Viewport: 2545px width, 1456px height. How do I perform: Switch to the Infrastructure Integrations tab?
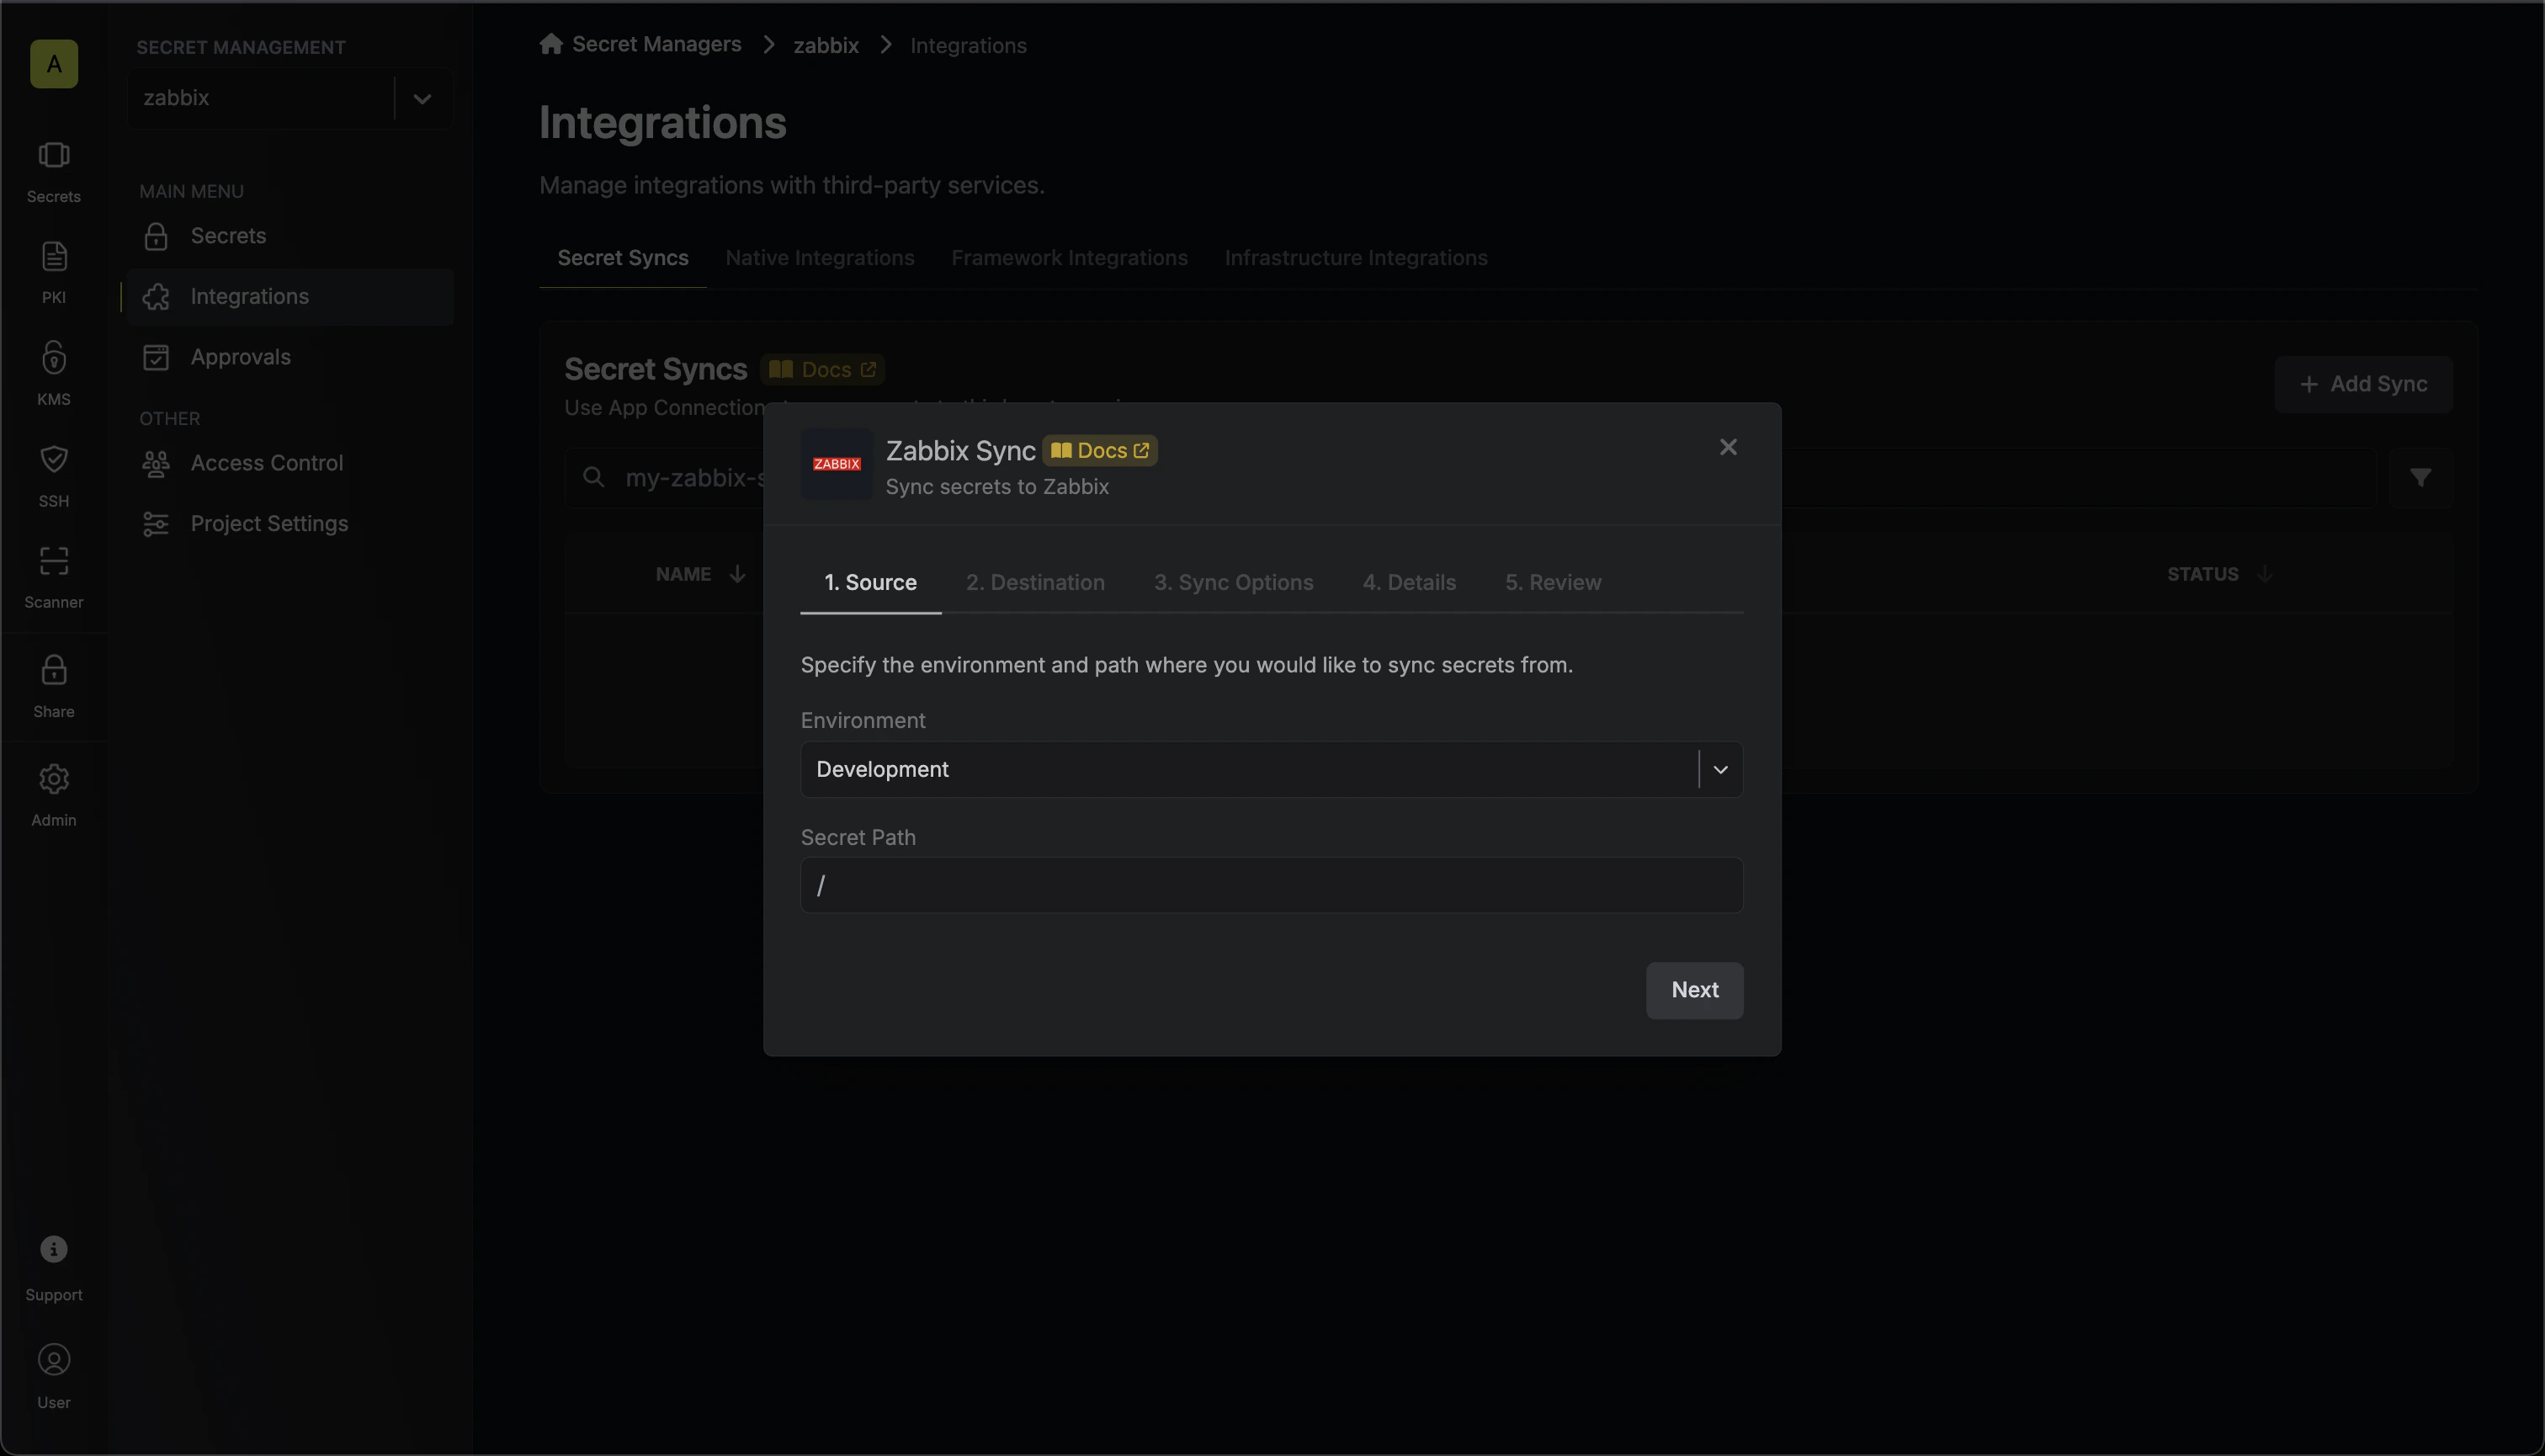pos(1356,258)
